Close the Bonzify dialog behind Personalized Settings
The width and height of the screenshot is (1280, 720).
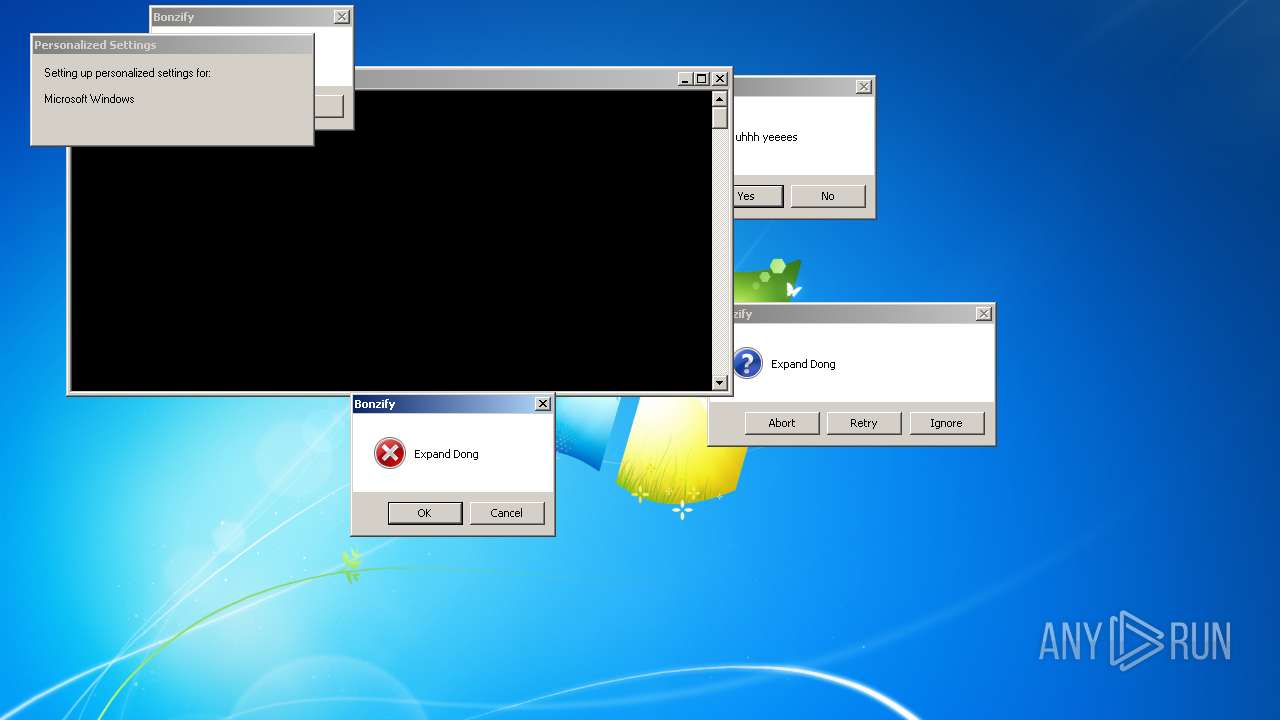point(342,17)
